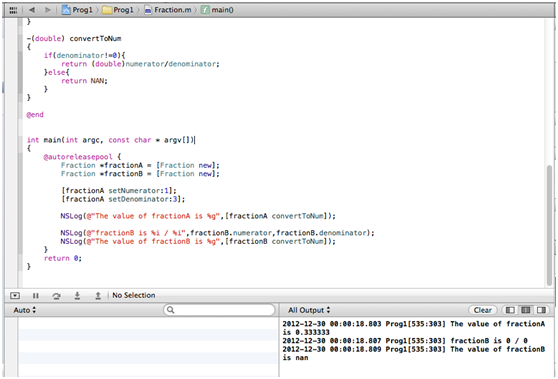The image size is (558, 379).
Task: Step out of the function
Action: tap(98, 295)
